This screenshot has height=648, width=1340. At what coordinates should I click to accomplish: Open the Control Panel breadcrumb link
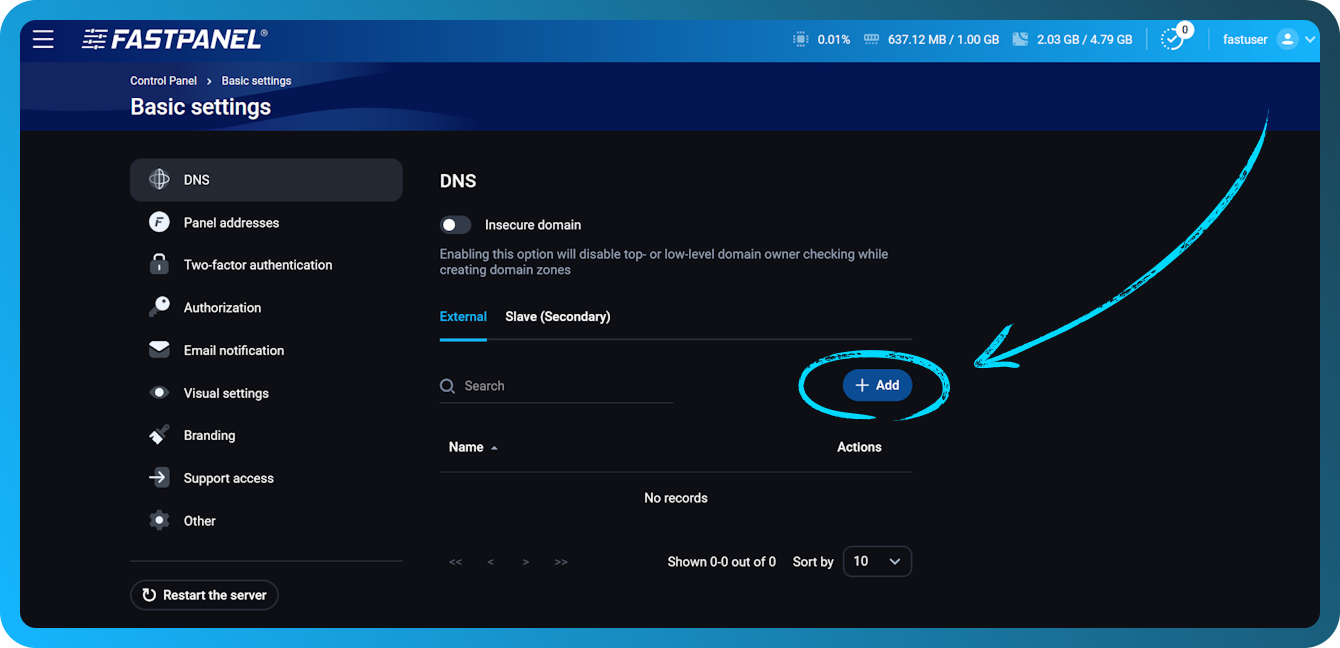pos(163,80)
